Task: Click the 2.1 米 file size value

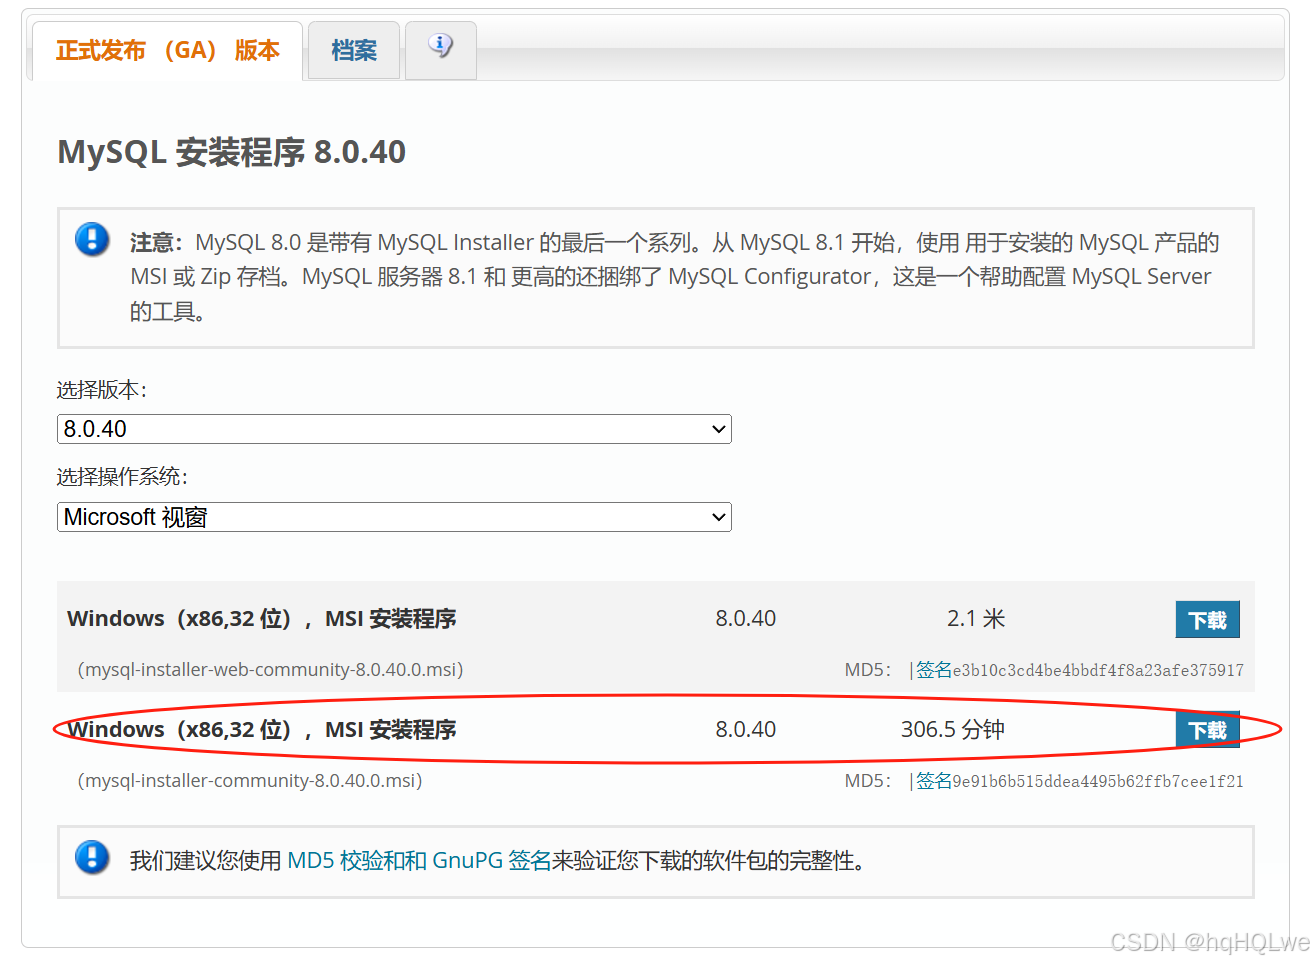Action: [976, 619]
